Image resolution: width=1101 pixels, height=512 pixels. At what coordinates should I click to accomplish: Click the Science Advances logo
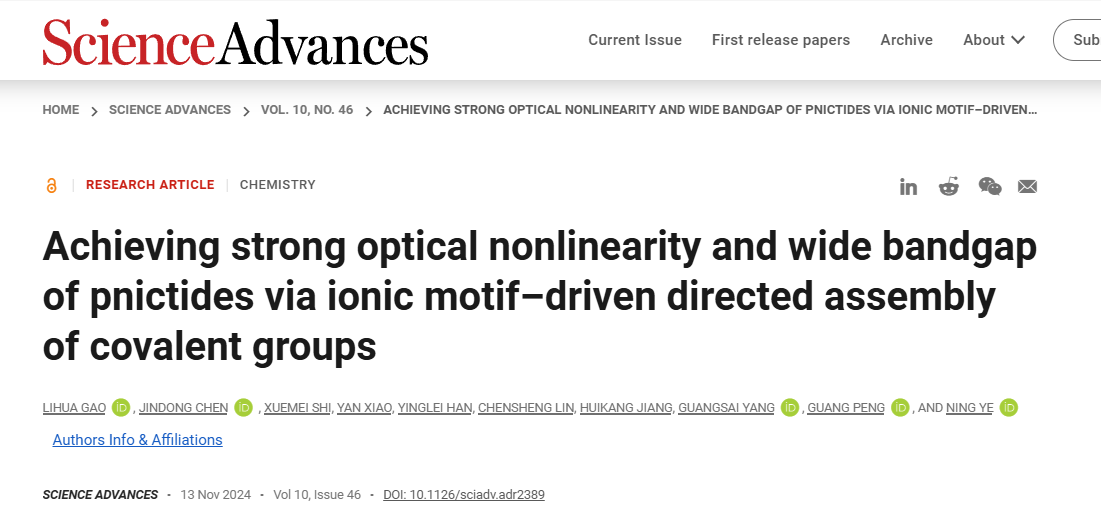pos(235,42)
